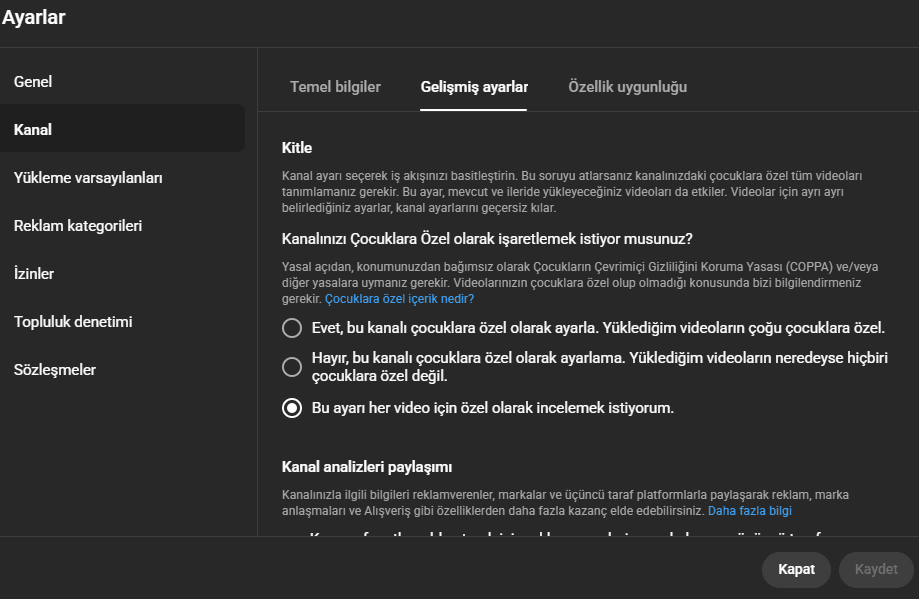
Task: Choose the Hayır, çocuklara özel değil option
Action: pyautogui.click(x=291, y=366)
